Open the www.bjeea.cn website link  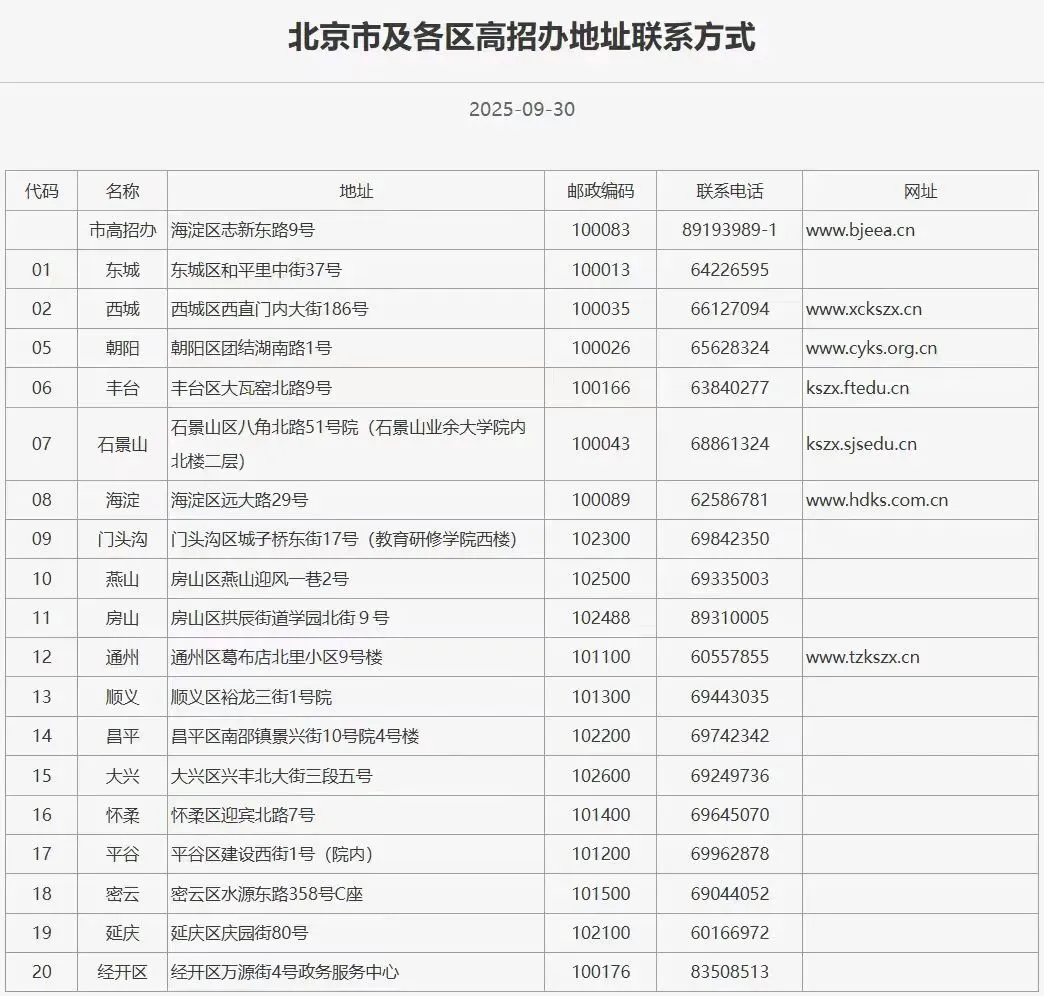860,230
